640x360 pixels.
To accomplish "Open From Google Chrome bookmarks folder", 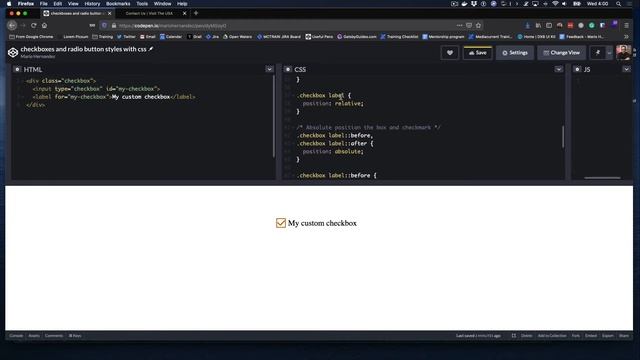I will (31, 37).
